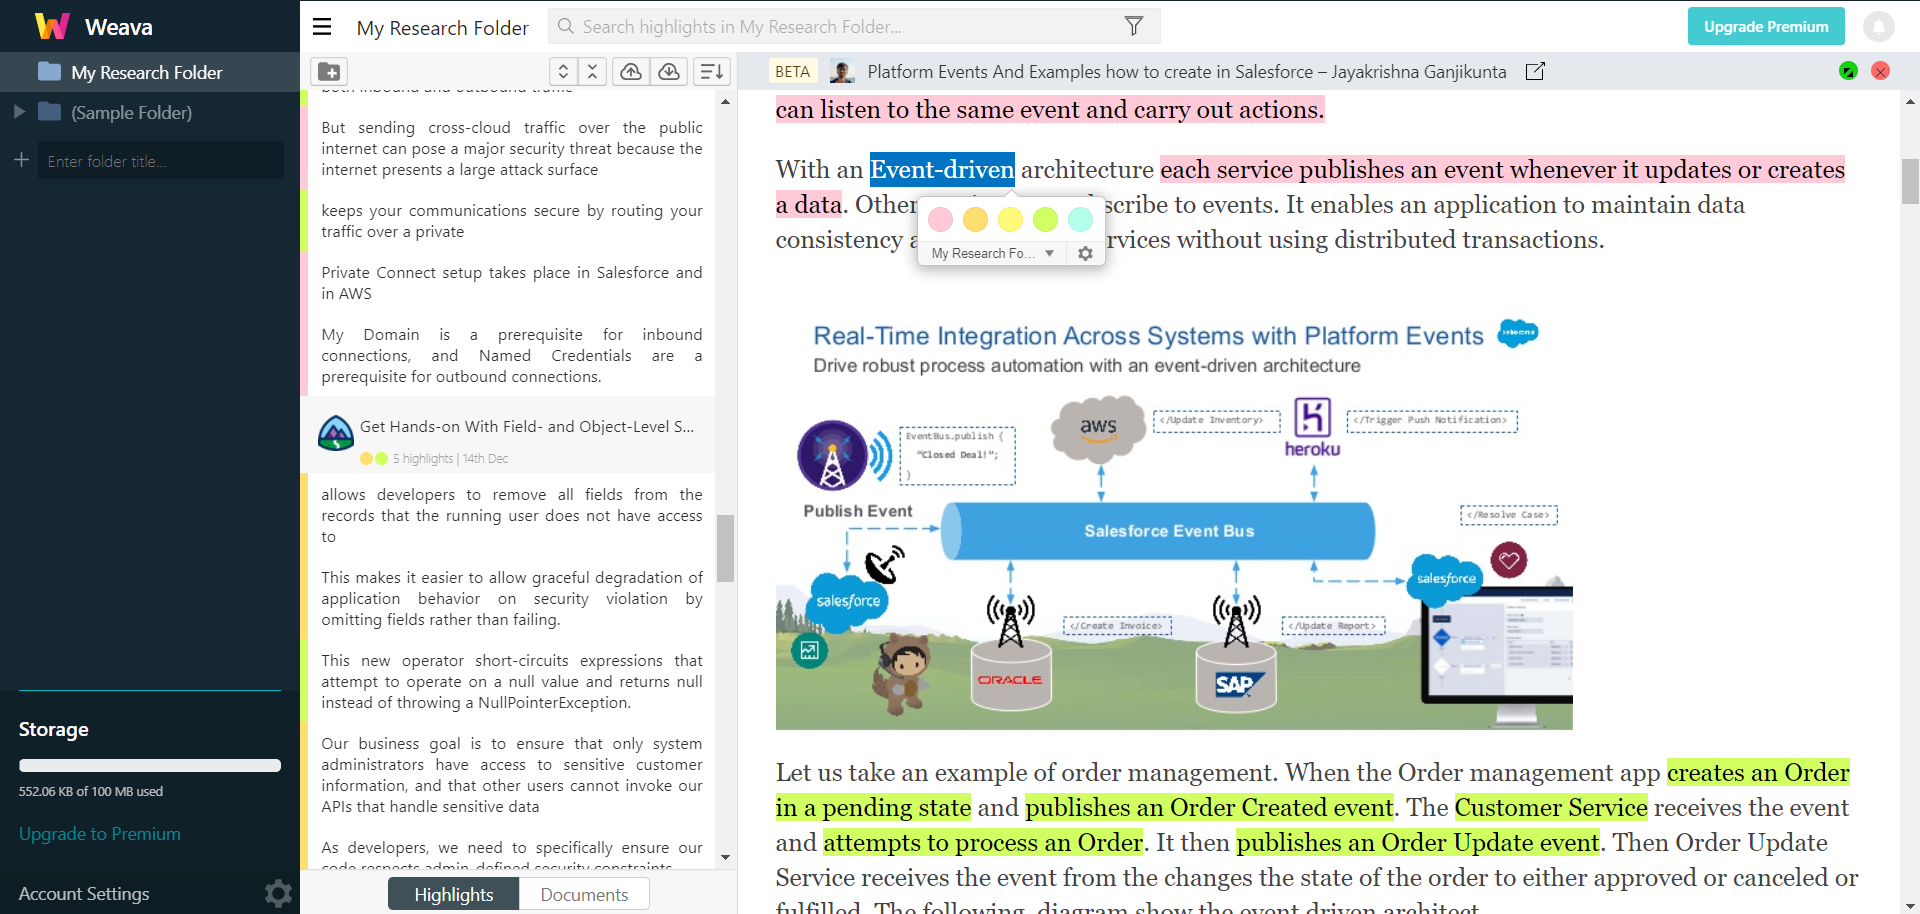Click My Research Folder header title

tap(442, 28)
